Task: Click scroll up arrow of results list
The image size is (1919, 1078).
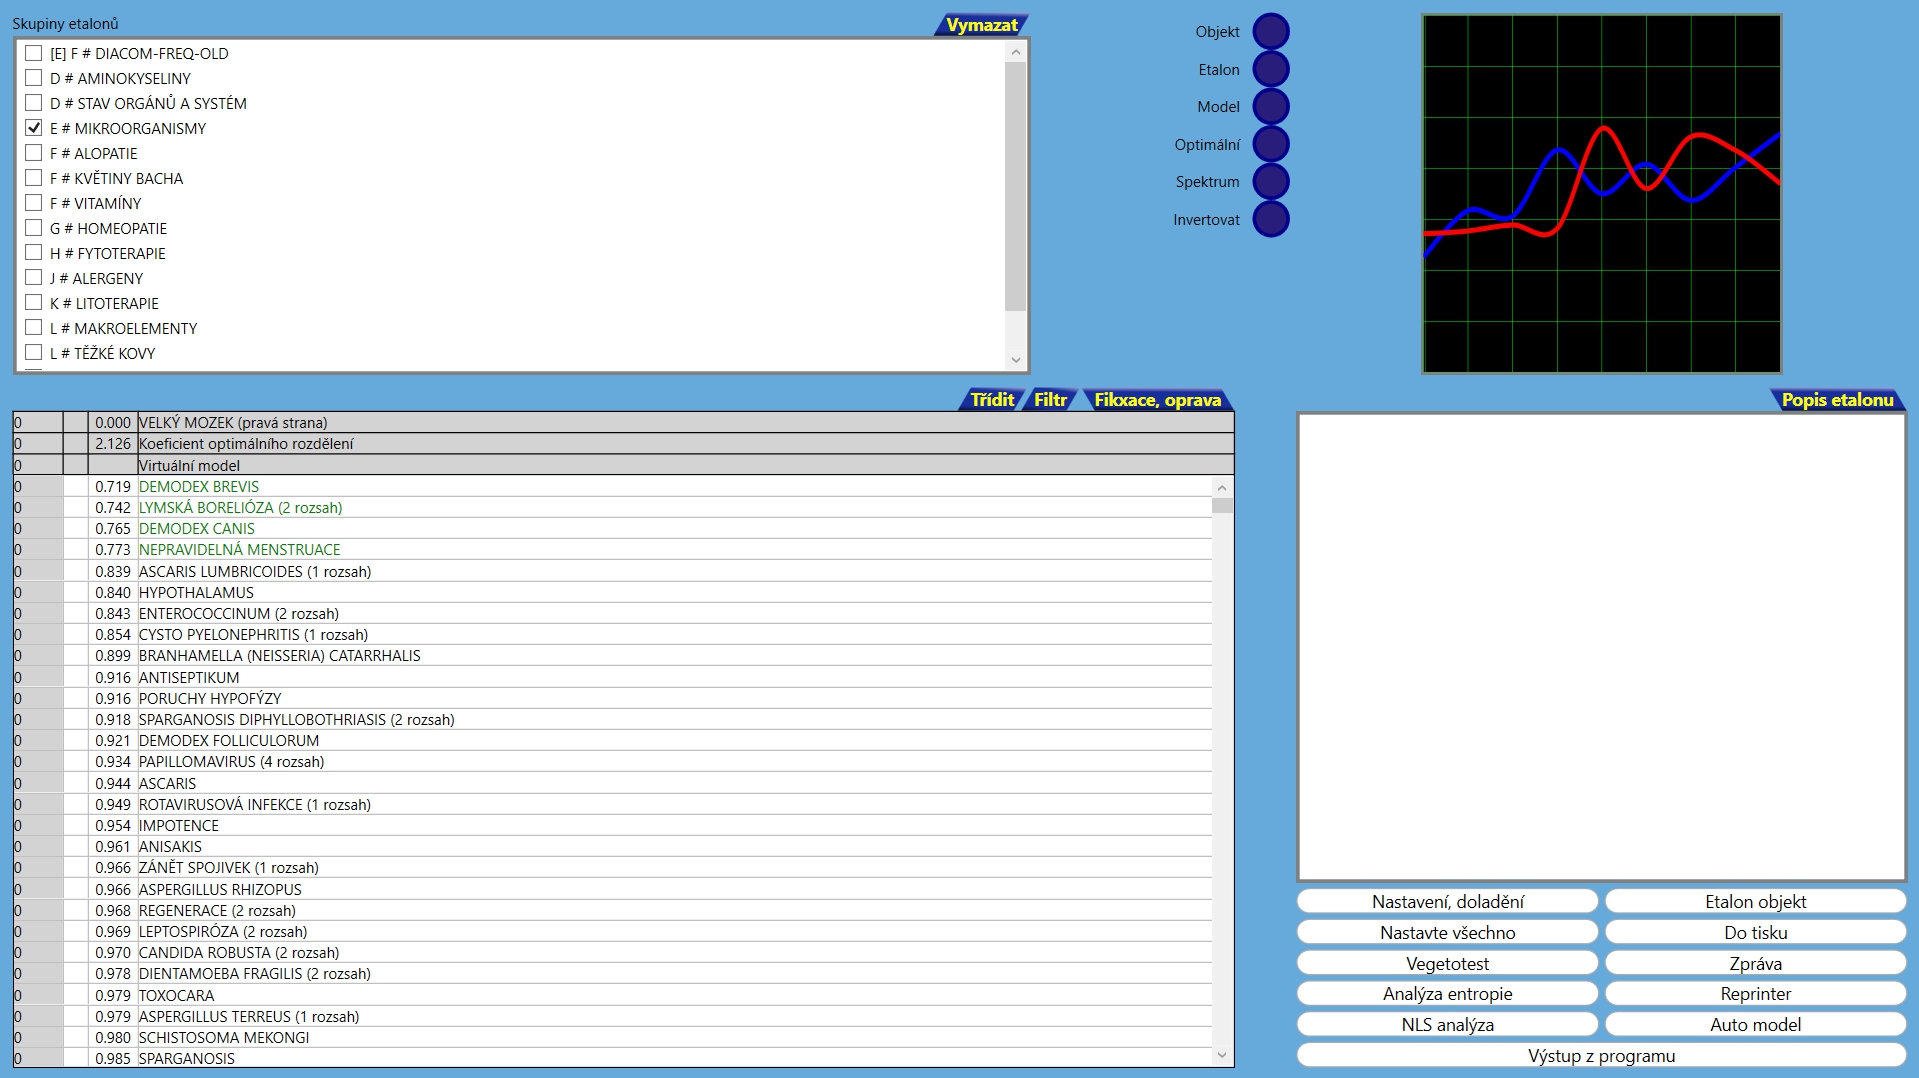Action: pos(1221,488)
